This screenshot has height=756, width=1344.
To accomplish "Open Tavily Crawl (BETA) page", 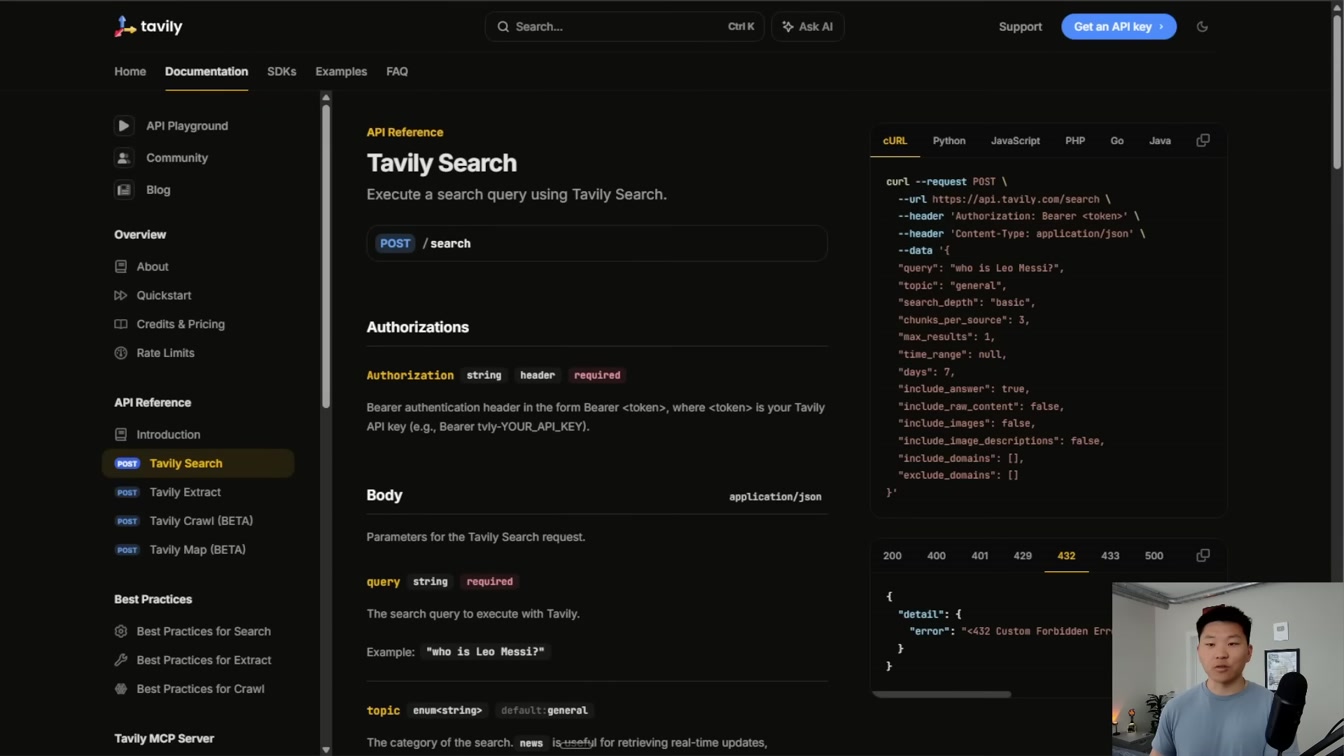I will pyautogui.click(x=201, y=521).
